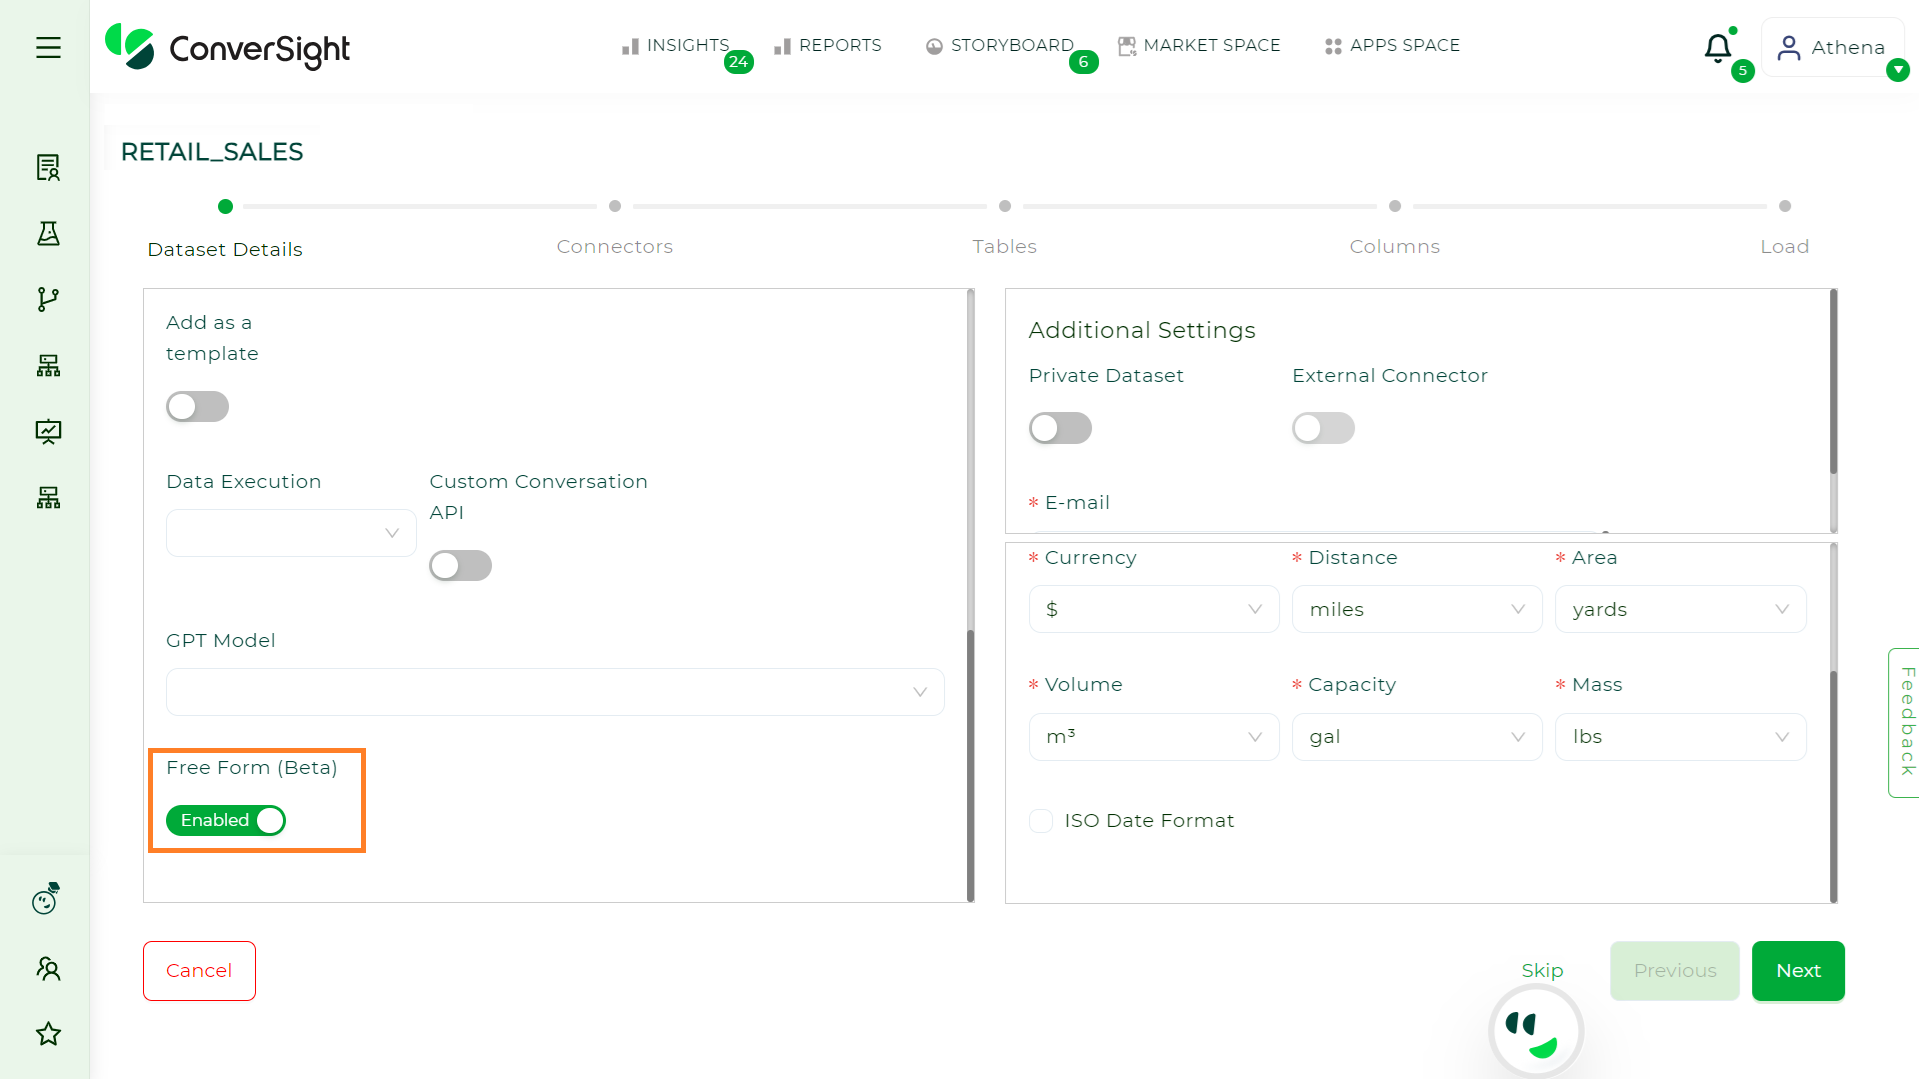
Task: Switch to the MARKET SPACE menu
Action: pyautogui.click(x=1199, y=45)
